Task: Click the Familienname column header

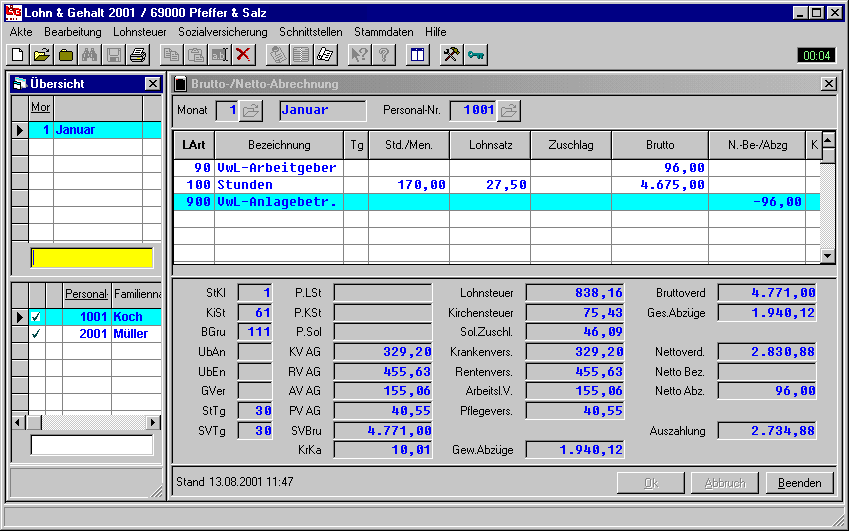Action: click(x=137, y=294)
